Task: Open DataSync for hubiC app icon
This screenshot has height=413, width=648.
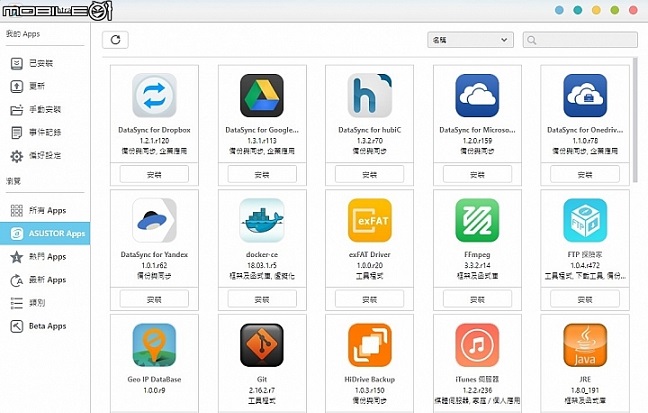Action: click(x=369, y=95)
